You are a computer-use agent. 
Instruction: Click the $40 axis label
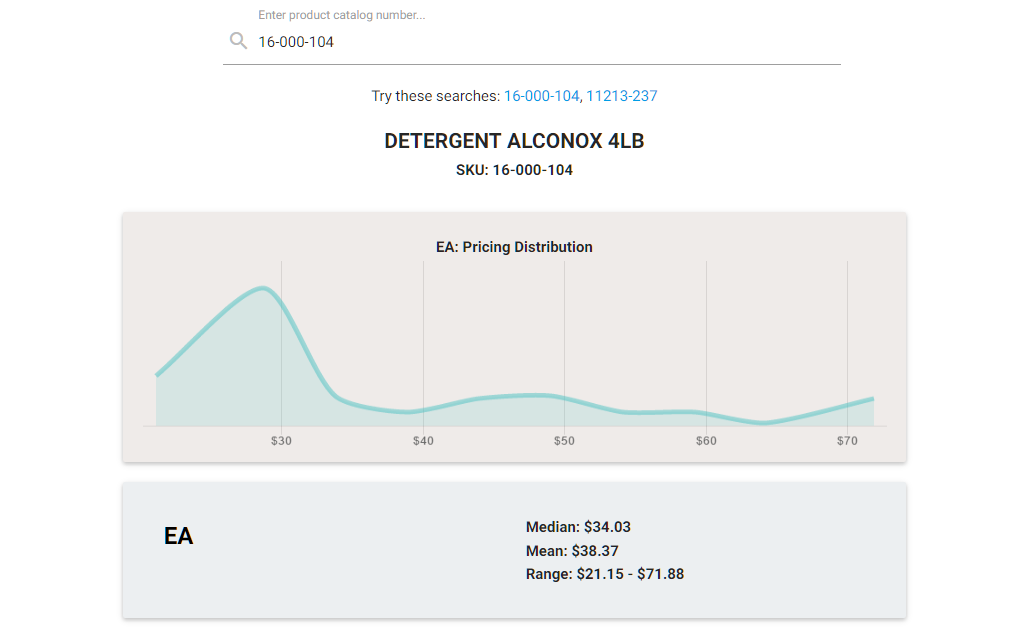(x=423, y=441)
